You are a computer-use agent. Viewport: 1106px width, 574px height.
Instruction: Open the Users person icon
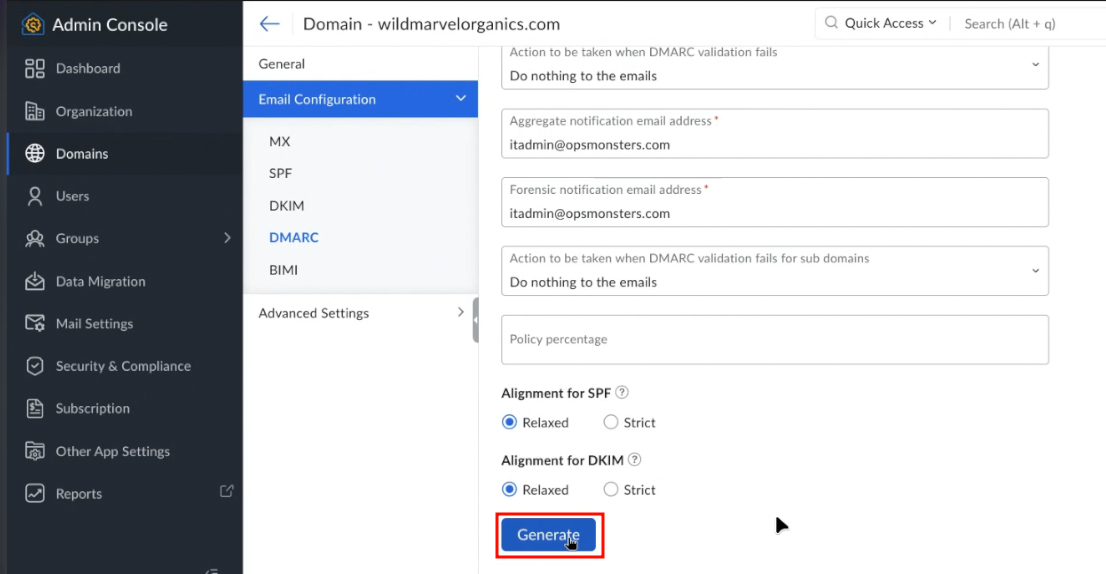coord(35,196)
